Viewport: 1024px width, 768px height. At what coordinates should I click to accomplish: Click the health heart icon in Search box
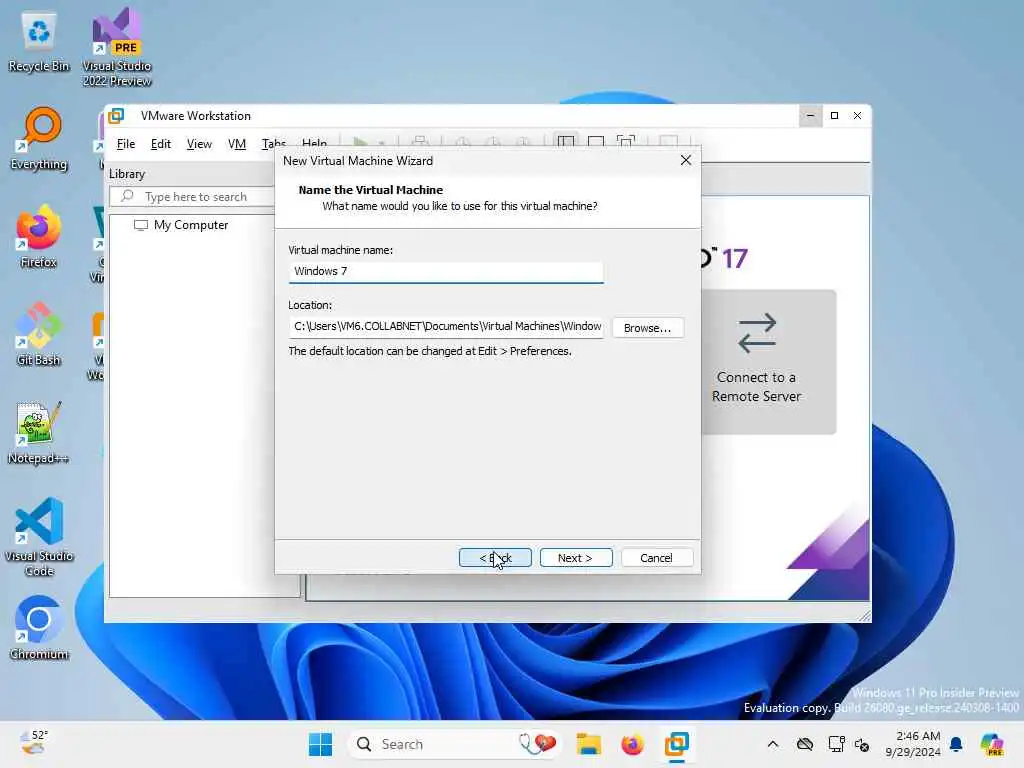pyautogui.click(x=537, y=743)
